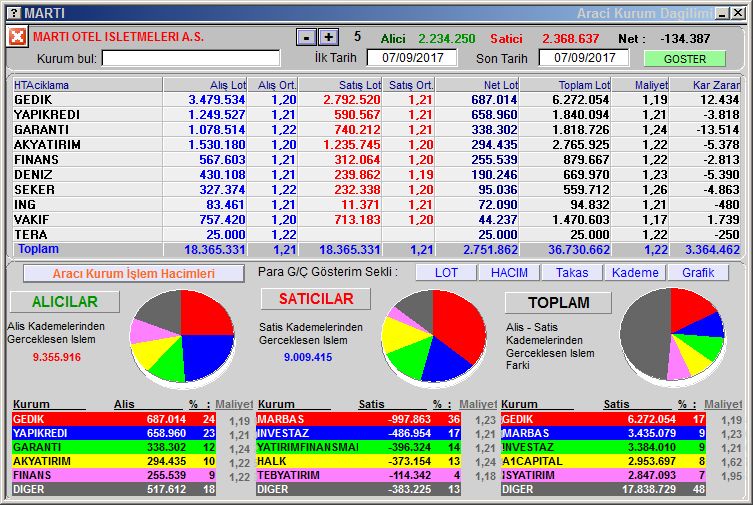Click INVESTAZ row showing 3.384.010
The width and height of the screenshot is (753, 505).
click(x=603, y=447)
